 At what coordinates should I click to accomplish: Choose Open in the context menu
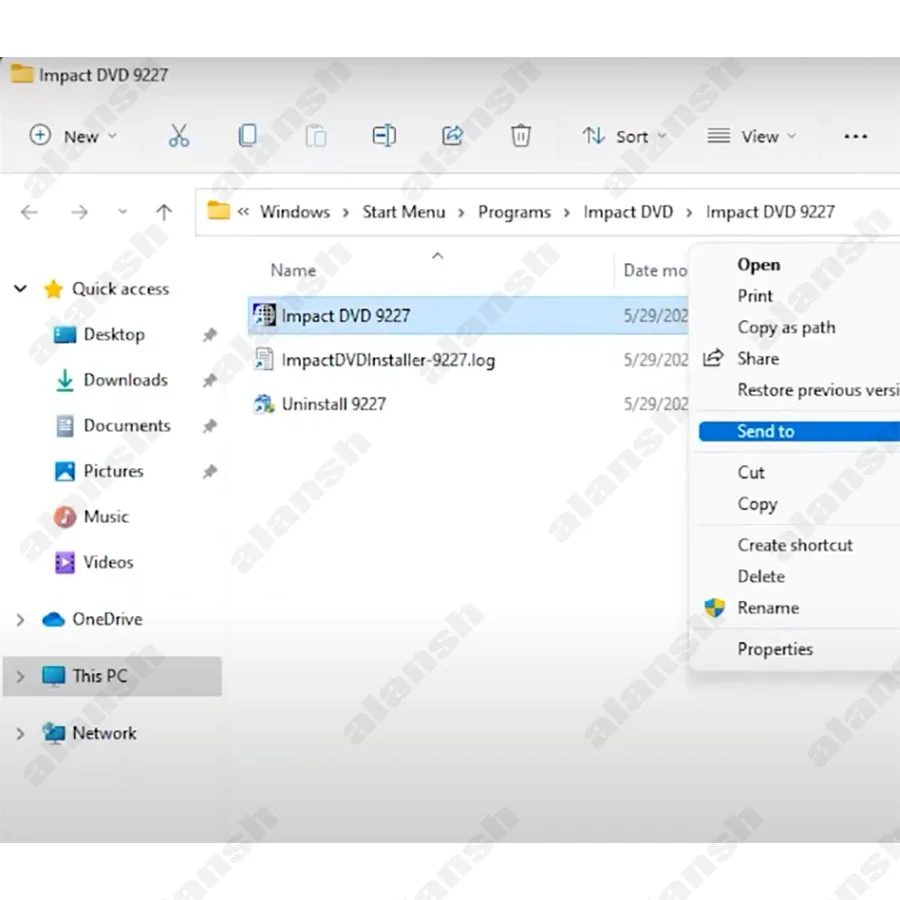[x=758, y=265]
